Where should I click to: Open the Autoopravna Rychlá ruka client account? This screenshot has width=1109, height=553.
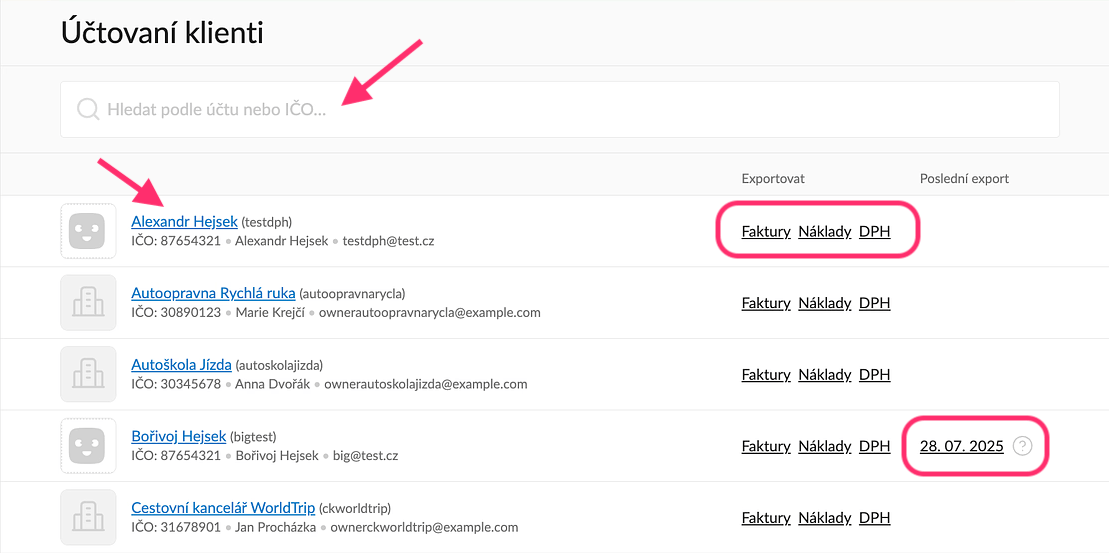[x=213, y=293]
